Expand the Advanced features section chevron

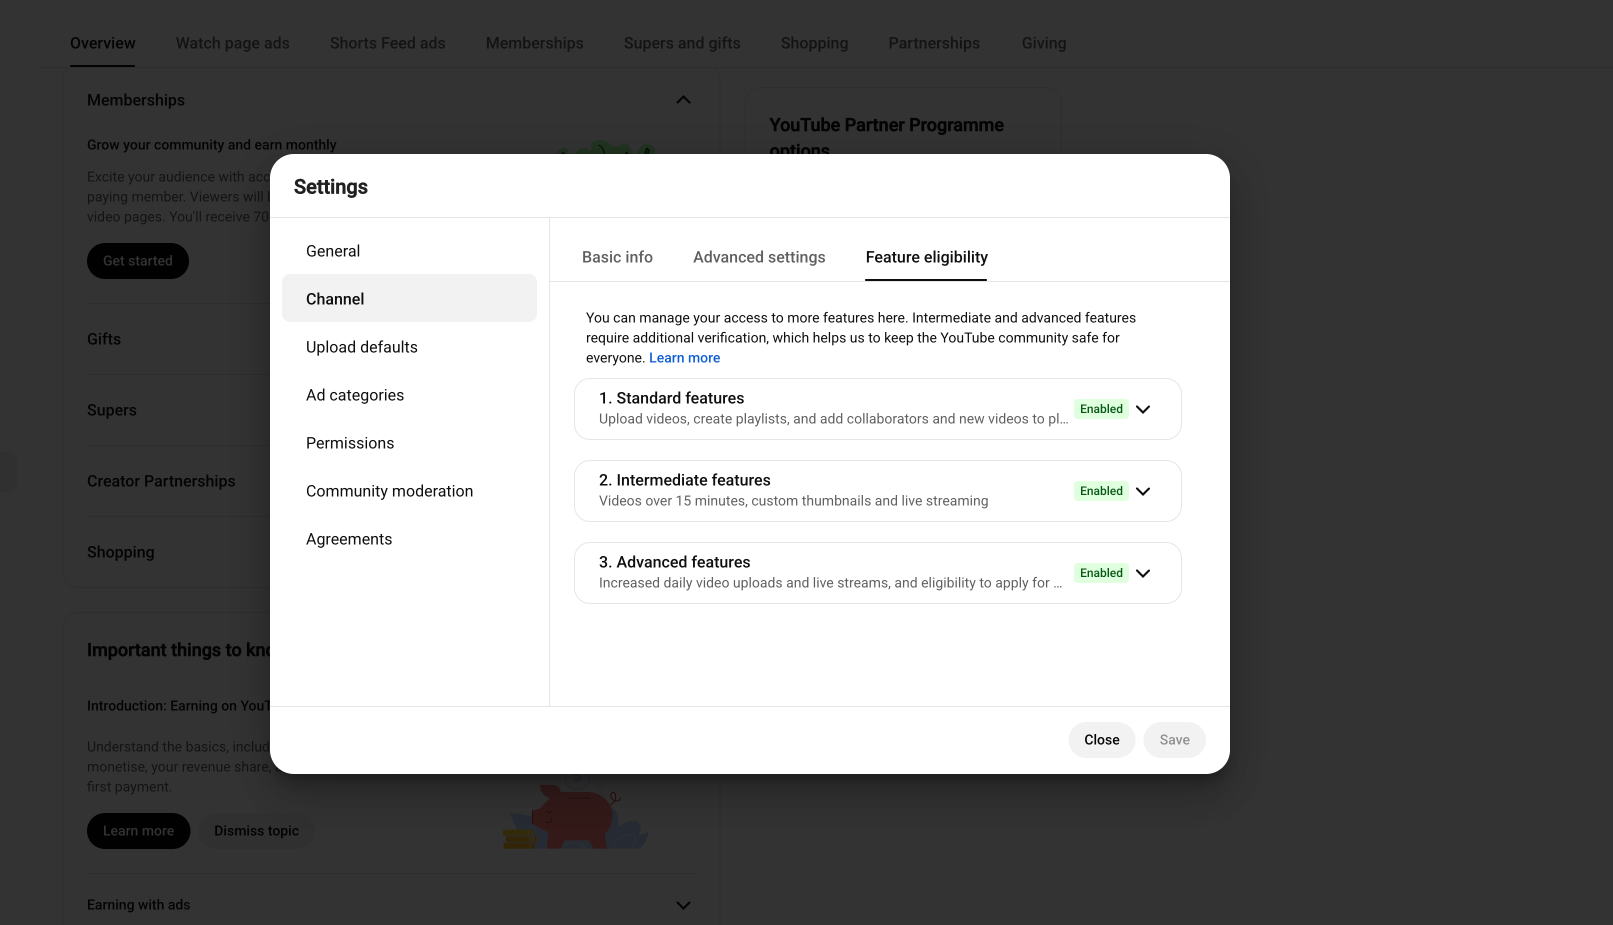1143,573
